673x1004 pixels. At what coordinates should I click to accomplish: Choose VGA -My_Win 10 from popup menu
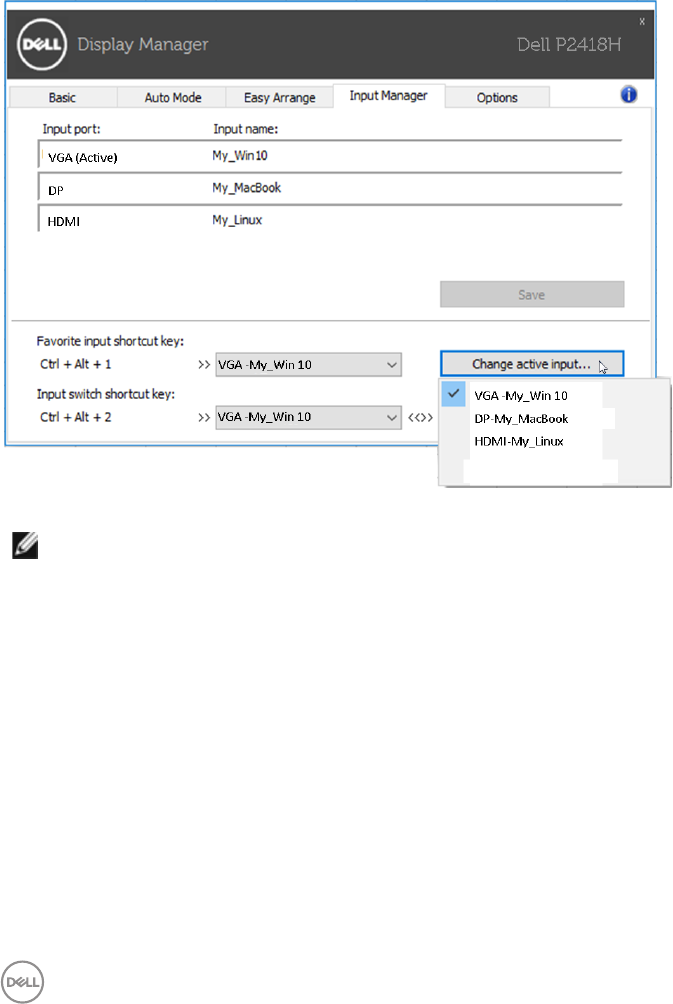coord(521,396)
